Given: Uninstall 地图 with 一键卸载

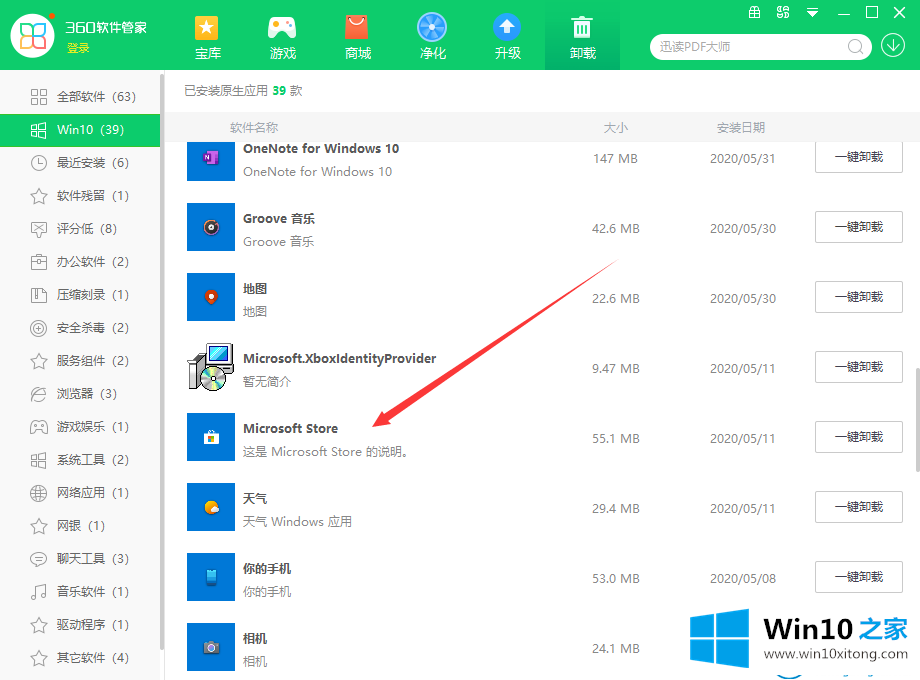Looking at the screenshot, I should tap(858, 297).
